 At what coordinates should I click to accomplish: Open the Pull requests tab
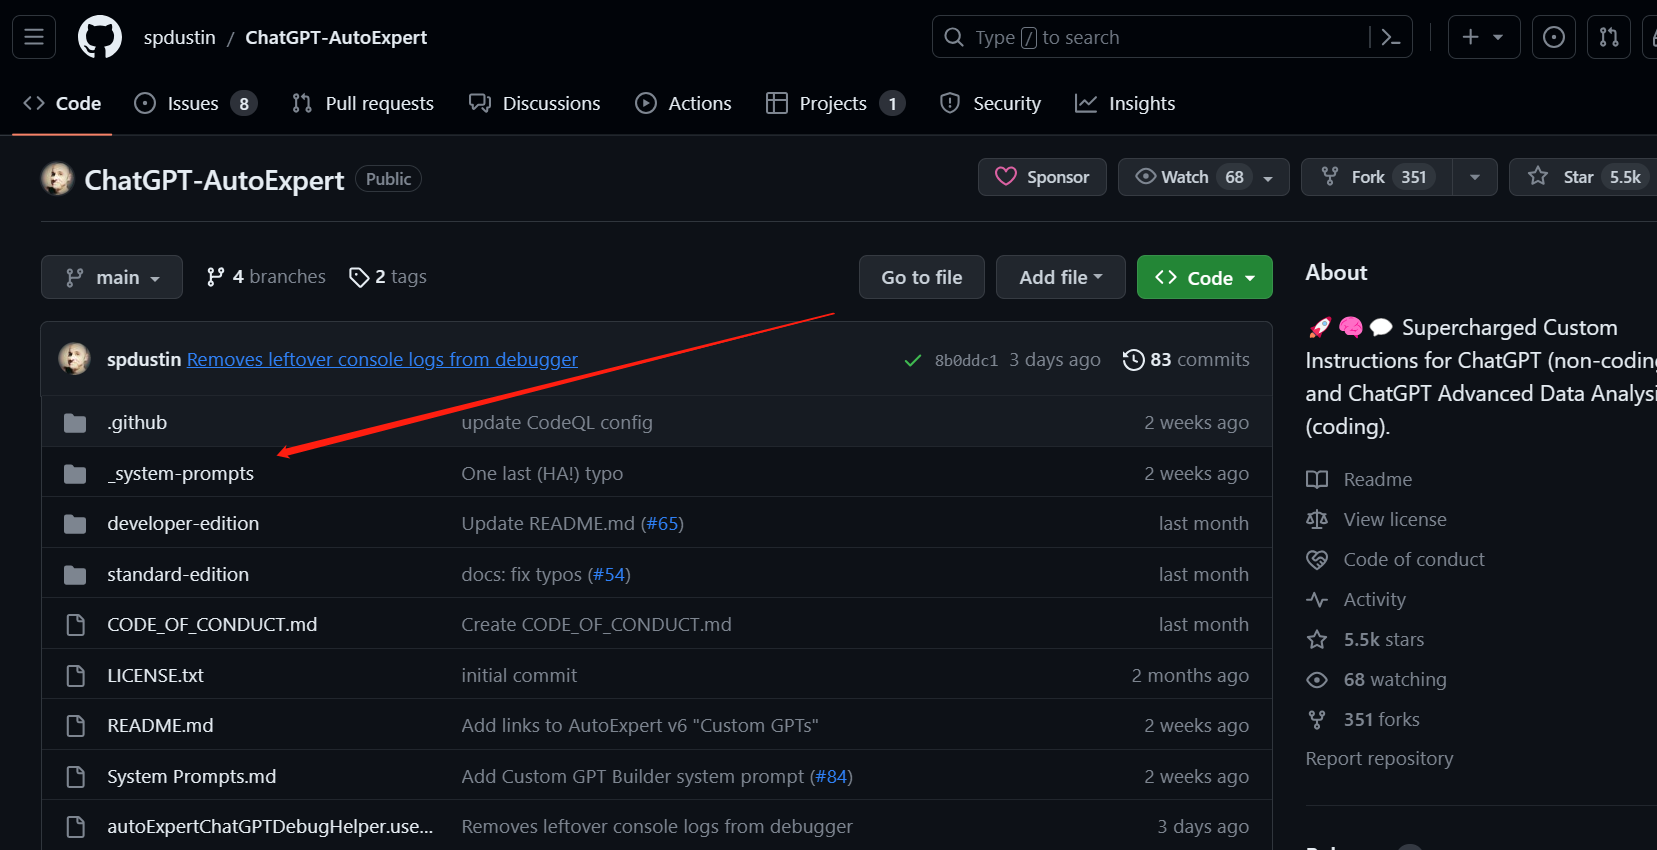[363, 103]
